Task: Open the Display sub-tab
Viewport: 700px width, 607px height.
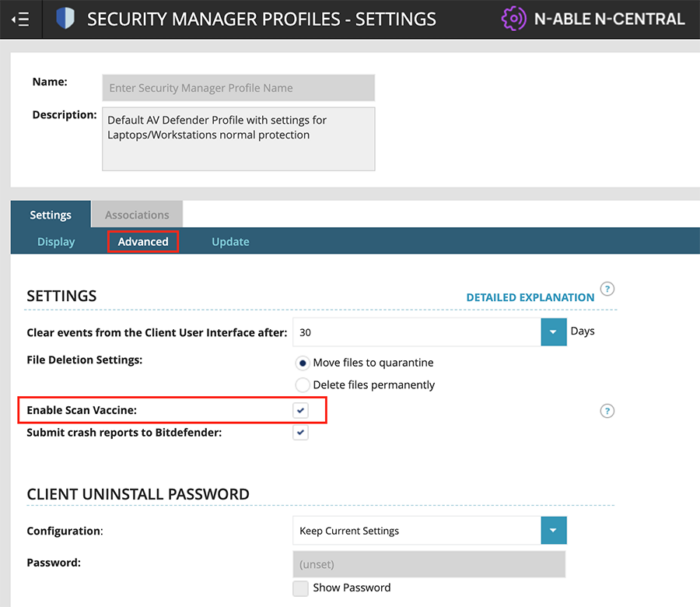Action: (x=56, y=242)
